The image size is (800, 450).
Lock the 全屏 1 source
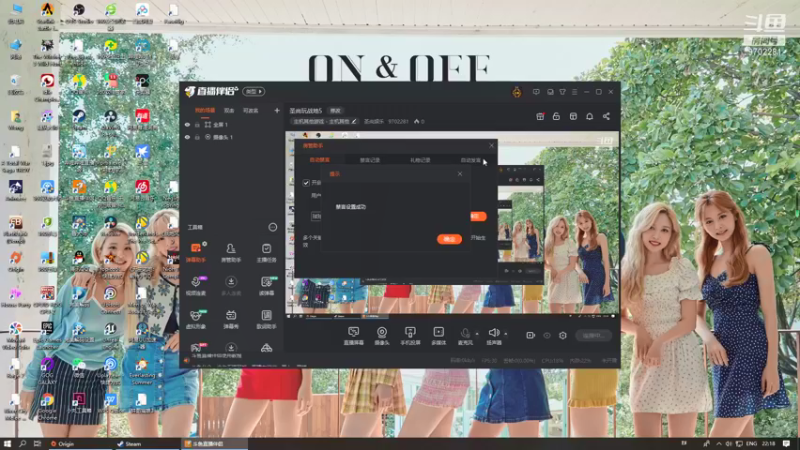(197, 124)
